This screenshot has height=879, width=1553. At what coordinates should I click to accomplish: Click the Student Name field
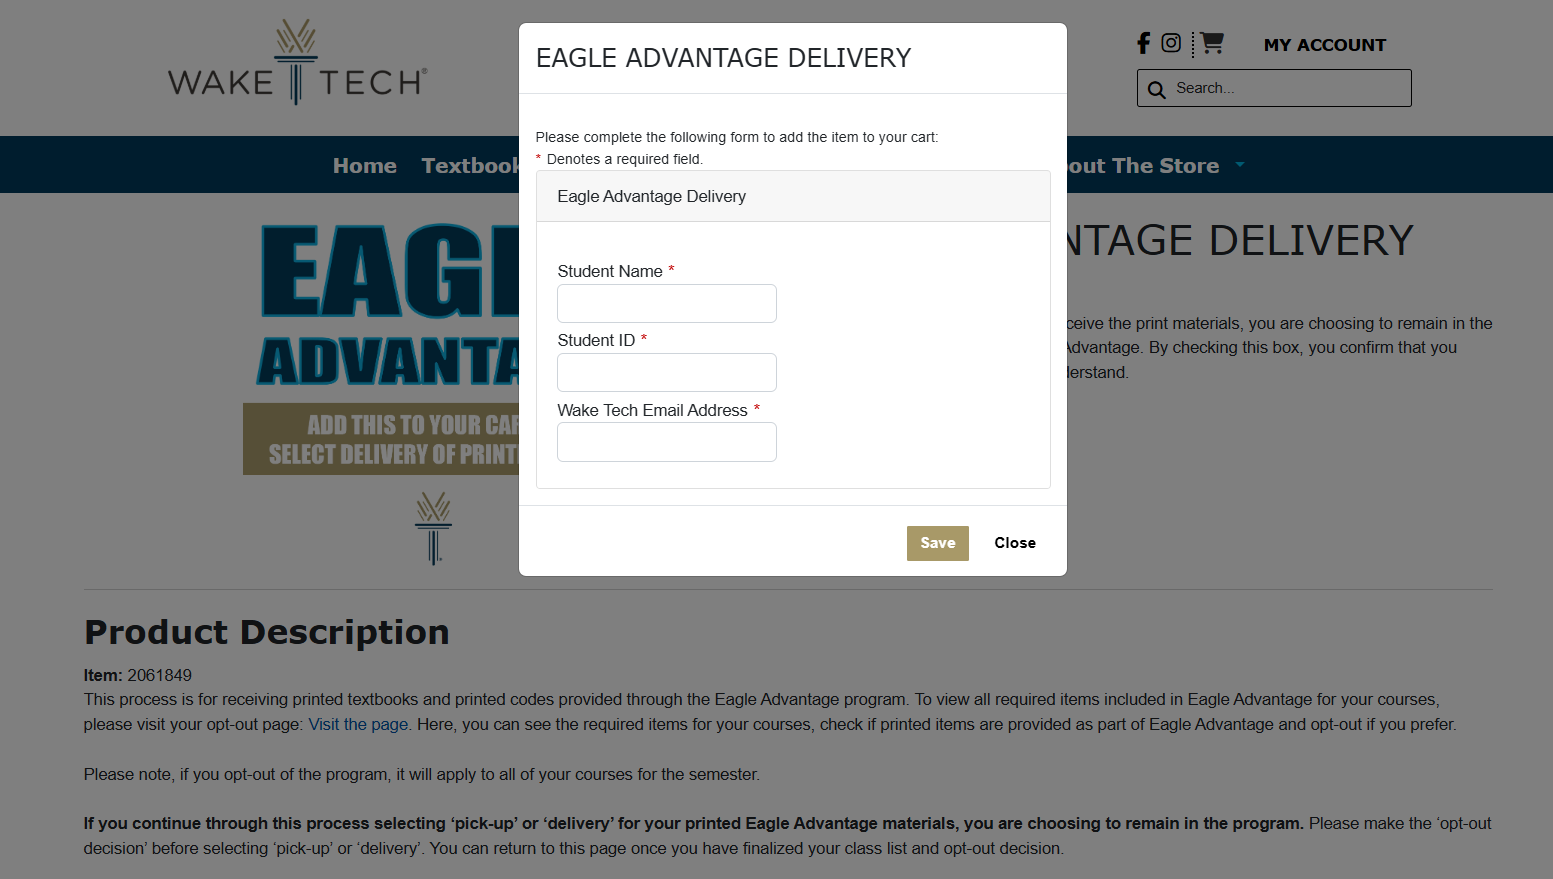[x=666, y=303]
